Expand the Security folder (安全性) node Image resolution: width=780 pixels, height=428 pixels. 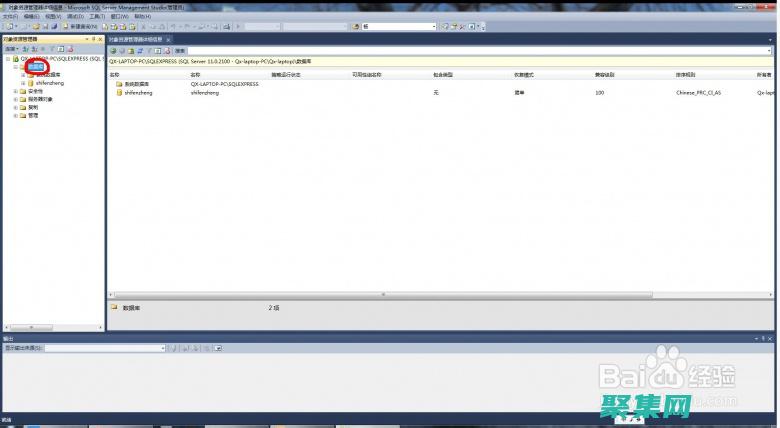point(15,91)
